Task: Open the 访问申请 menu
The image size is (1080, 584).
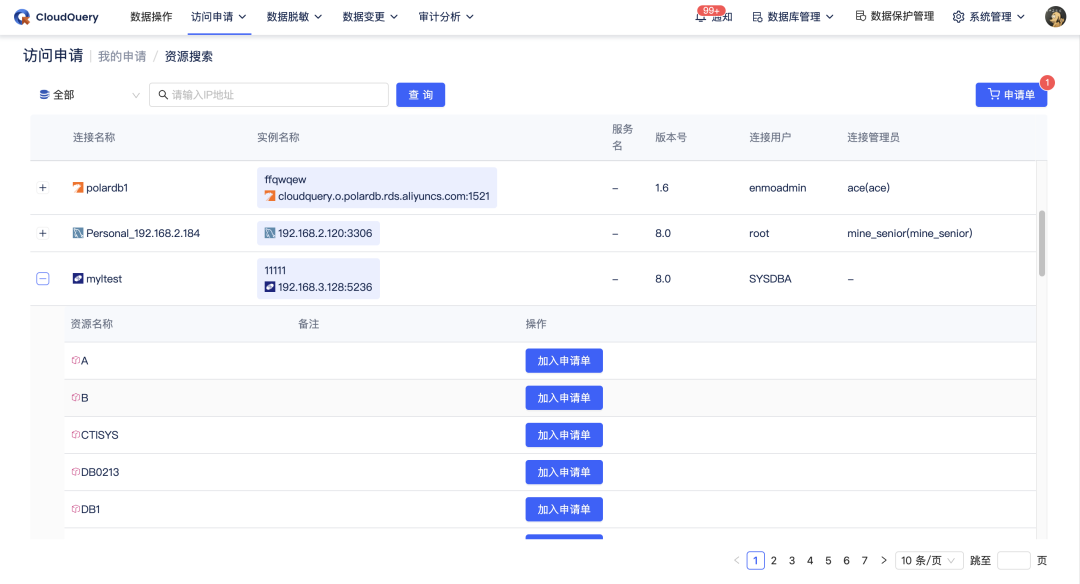Action: [218, 17]
